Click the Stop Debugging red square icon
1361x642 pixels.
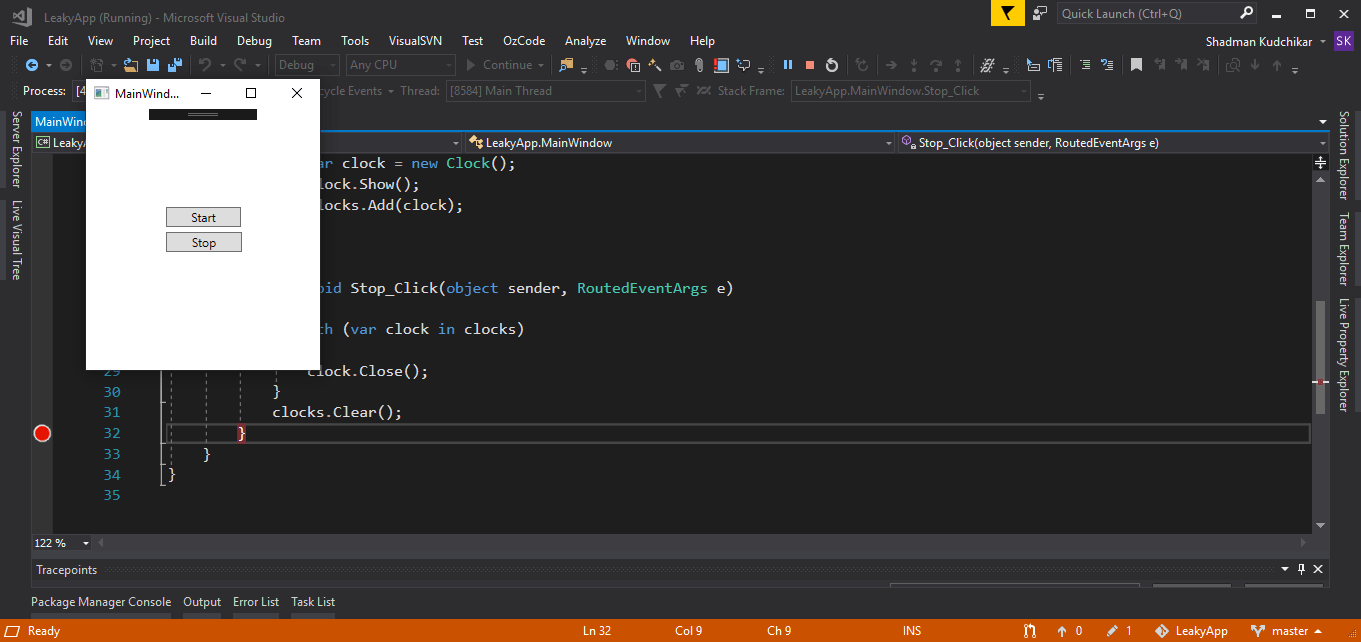coord(810,64)
